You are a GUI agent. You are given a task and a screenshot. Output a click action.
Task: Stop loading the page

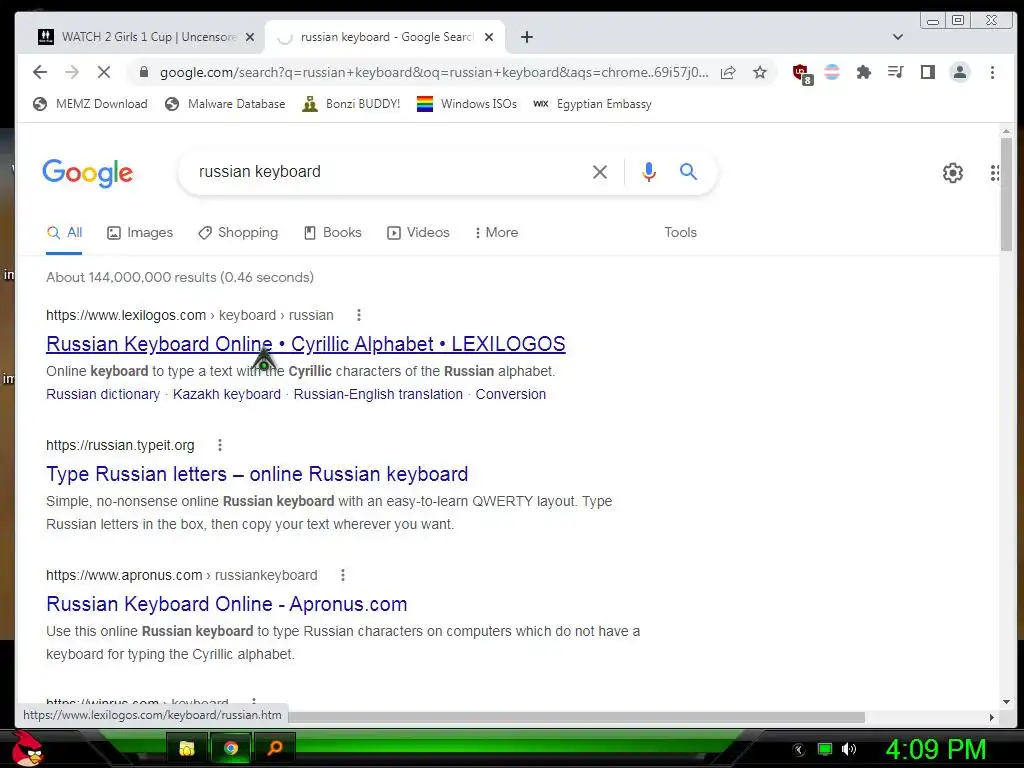[x=104, y=72]
